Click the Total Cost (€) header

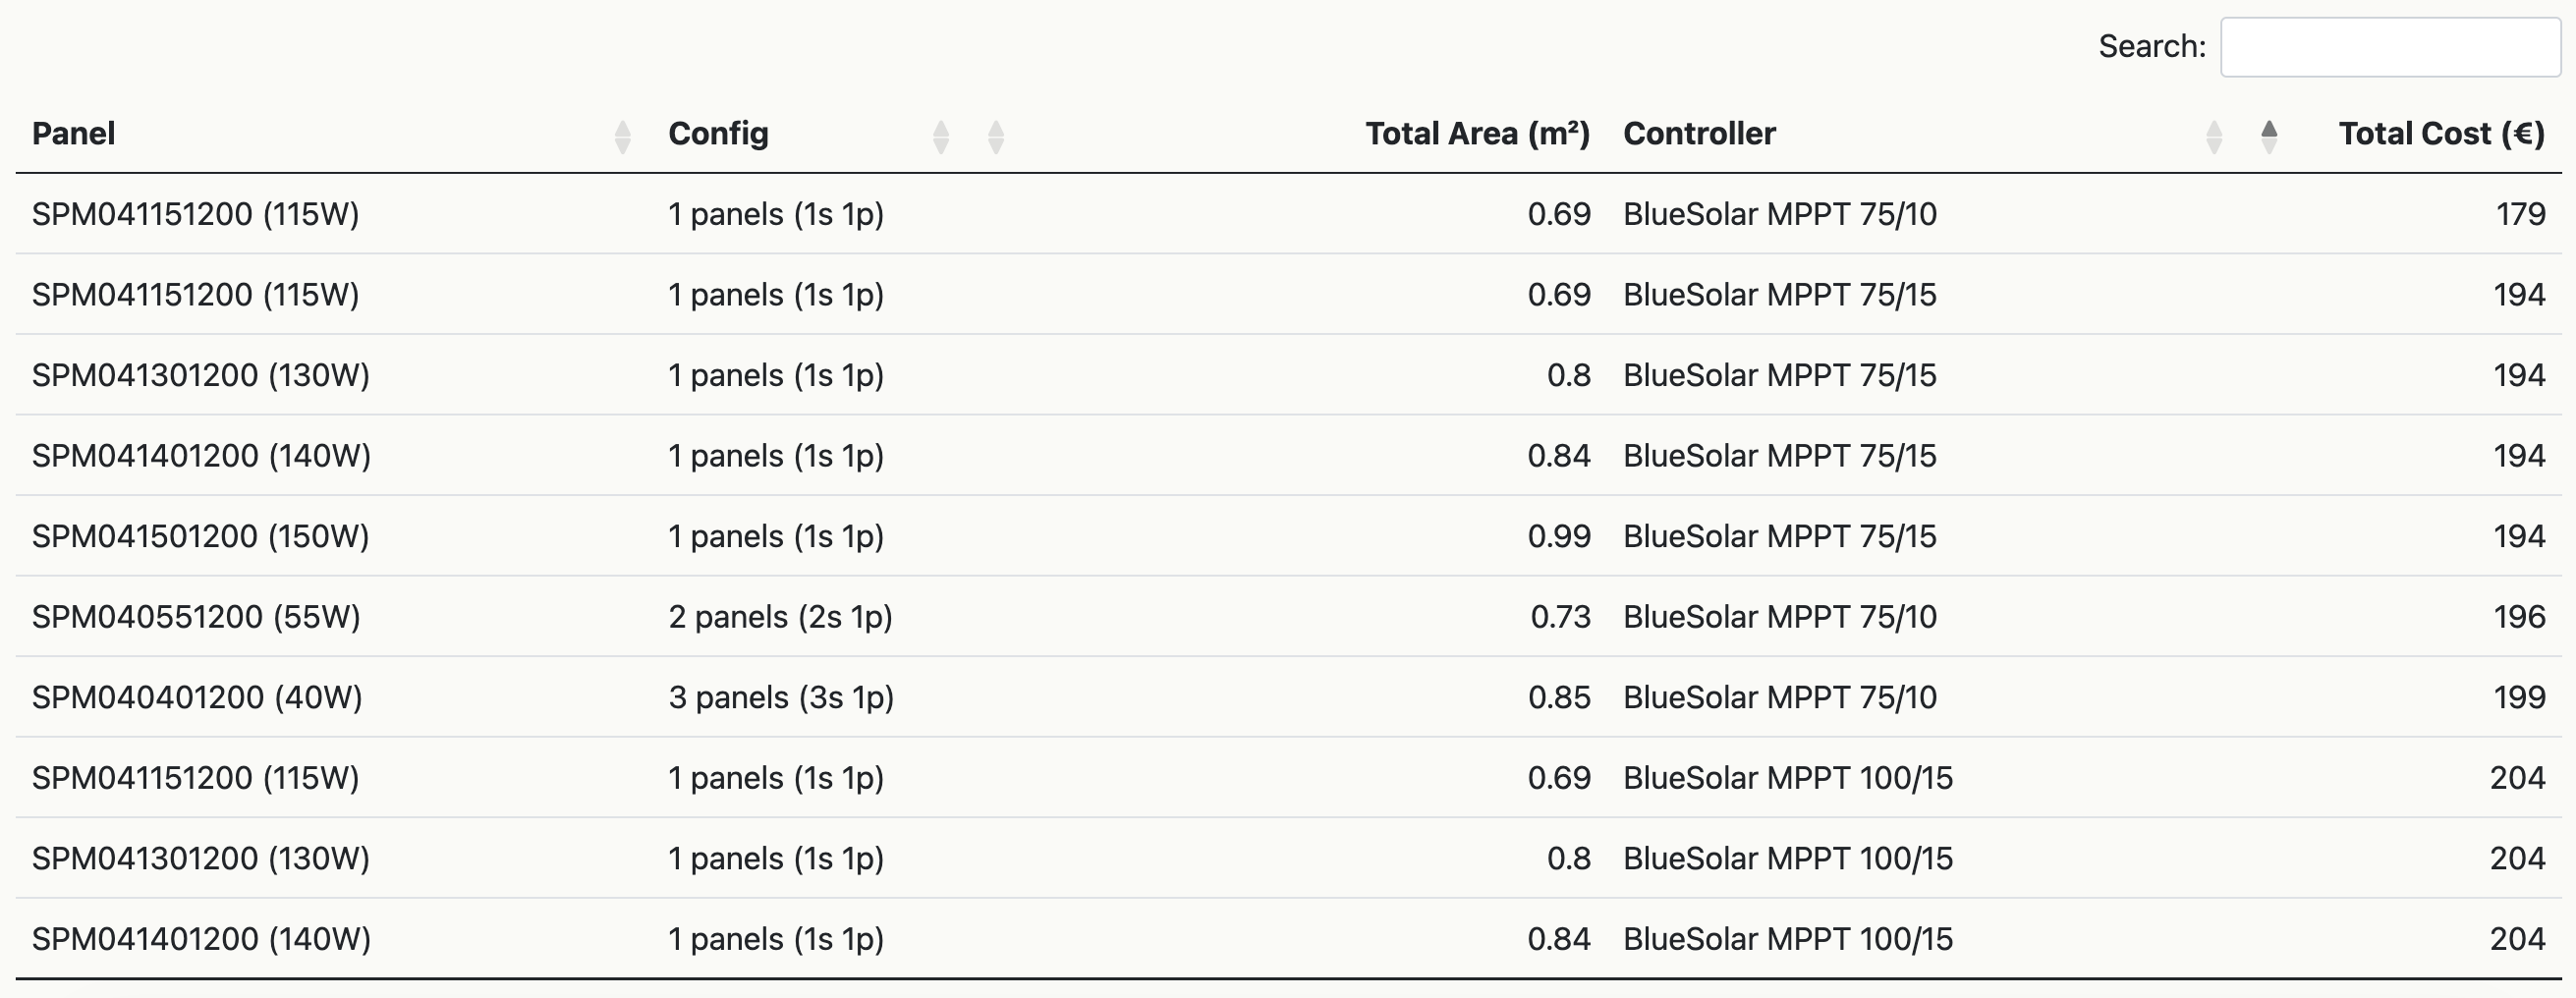[2441, 134]
